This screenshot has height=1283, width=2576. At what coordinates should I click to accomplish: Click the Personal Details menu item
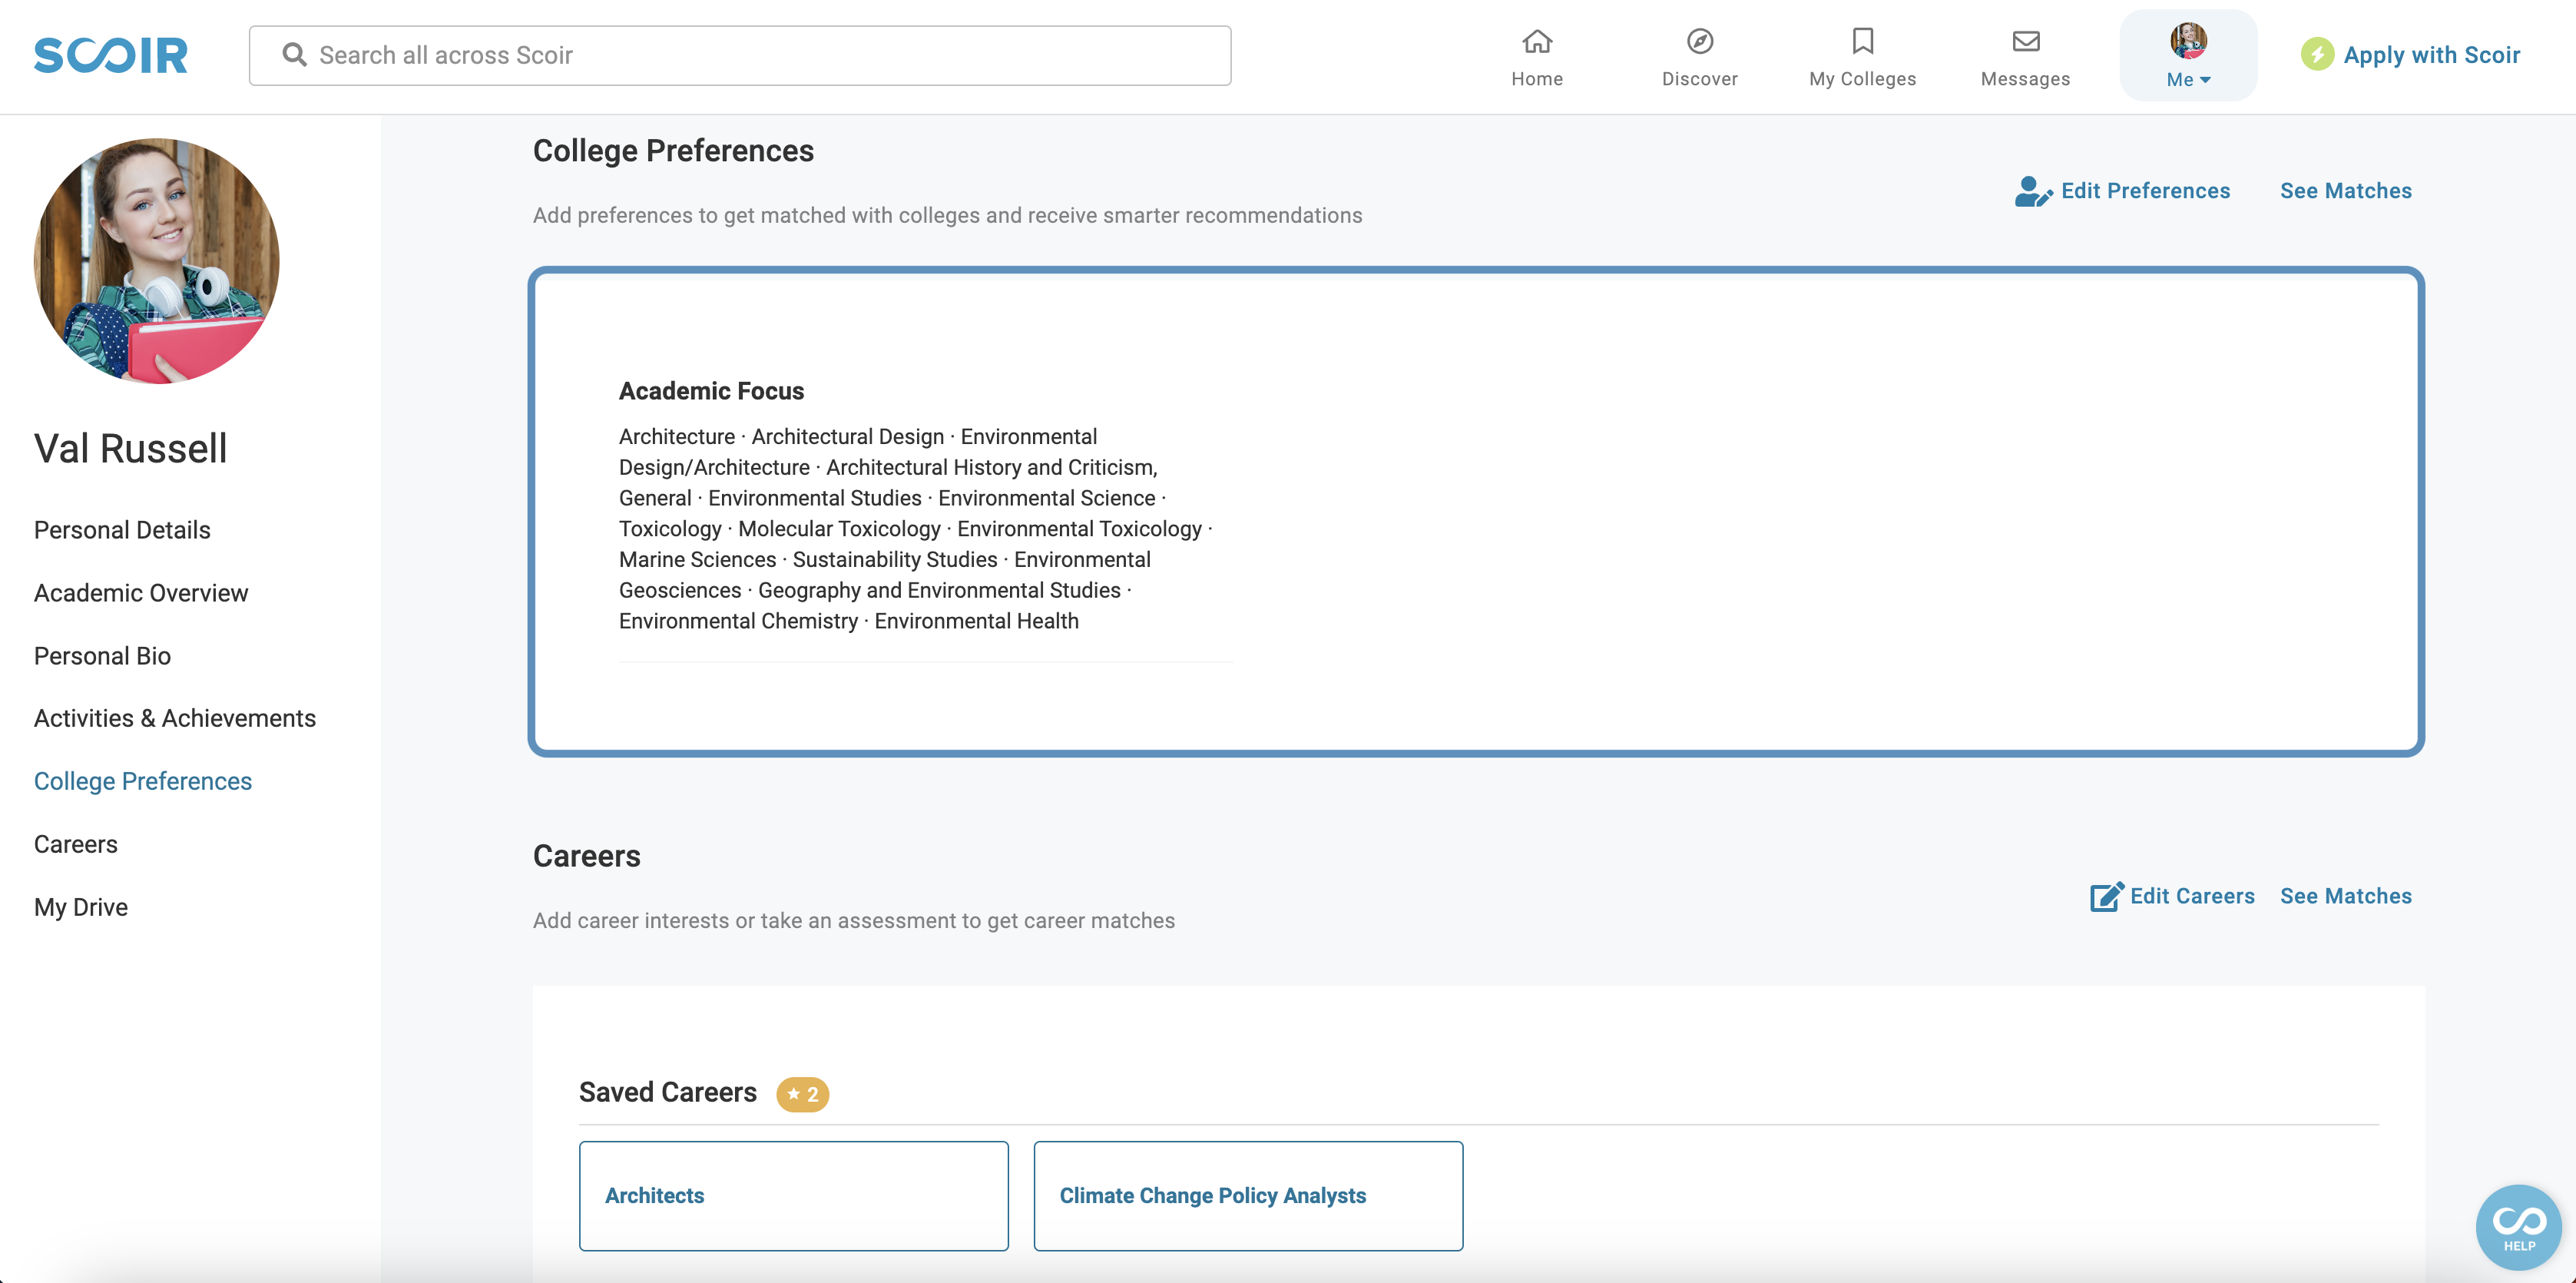[x=121, y=529]
